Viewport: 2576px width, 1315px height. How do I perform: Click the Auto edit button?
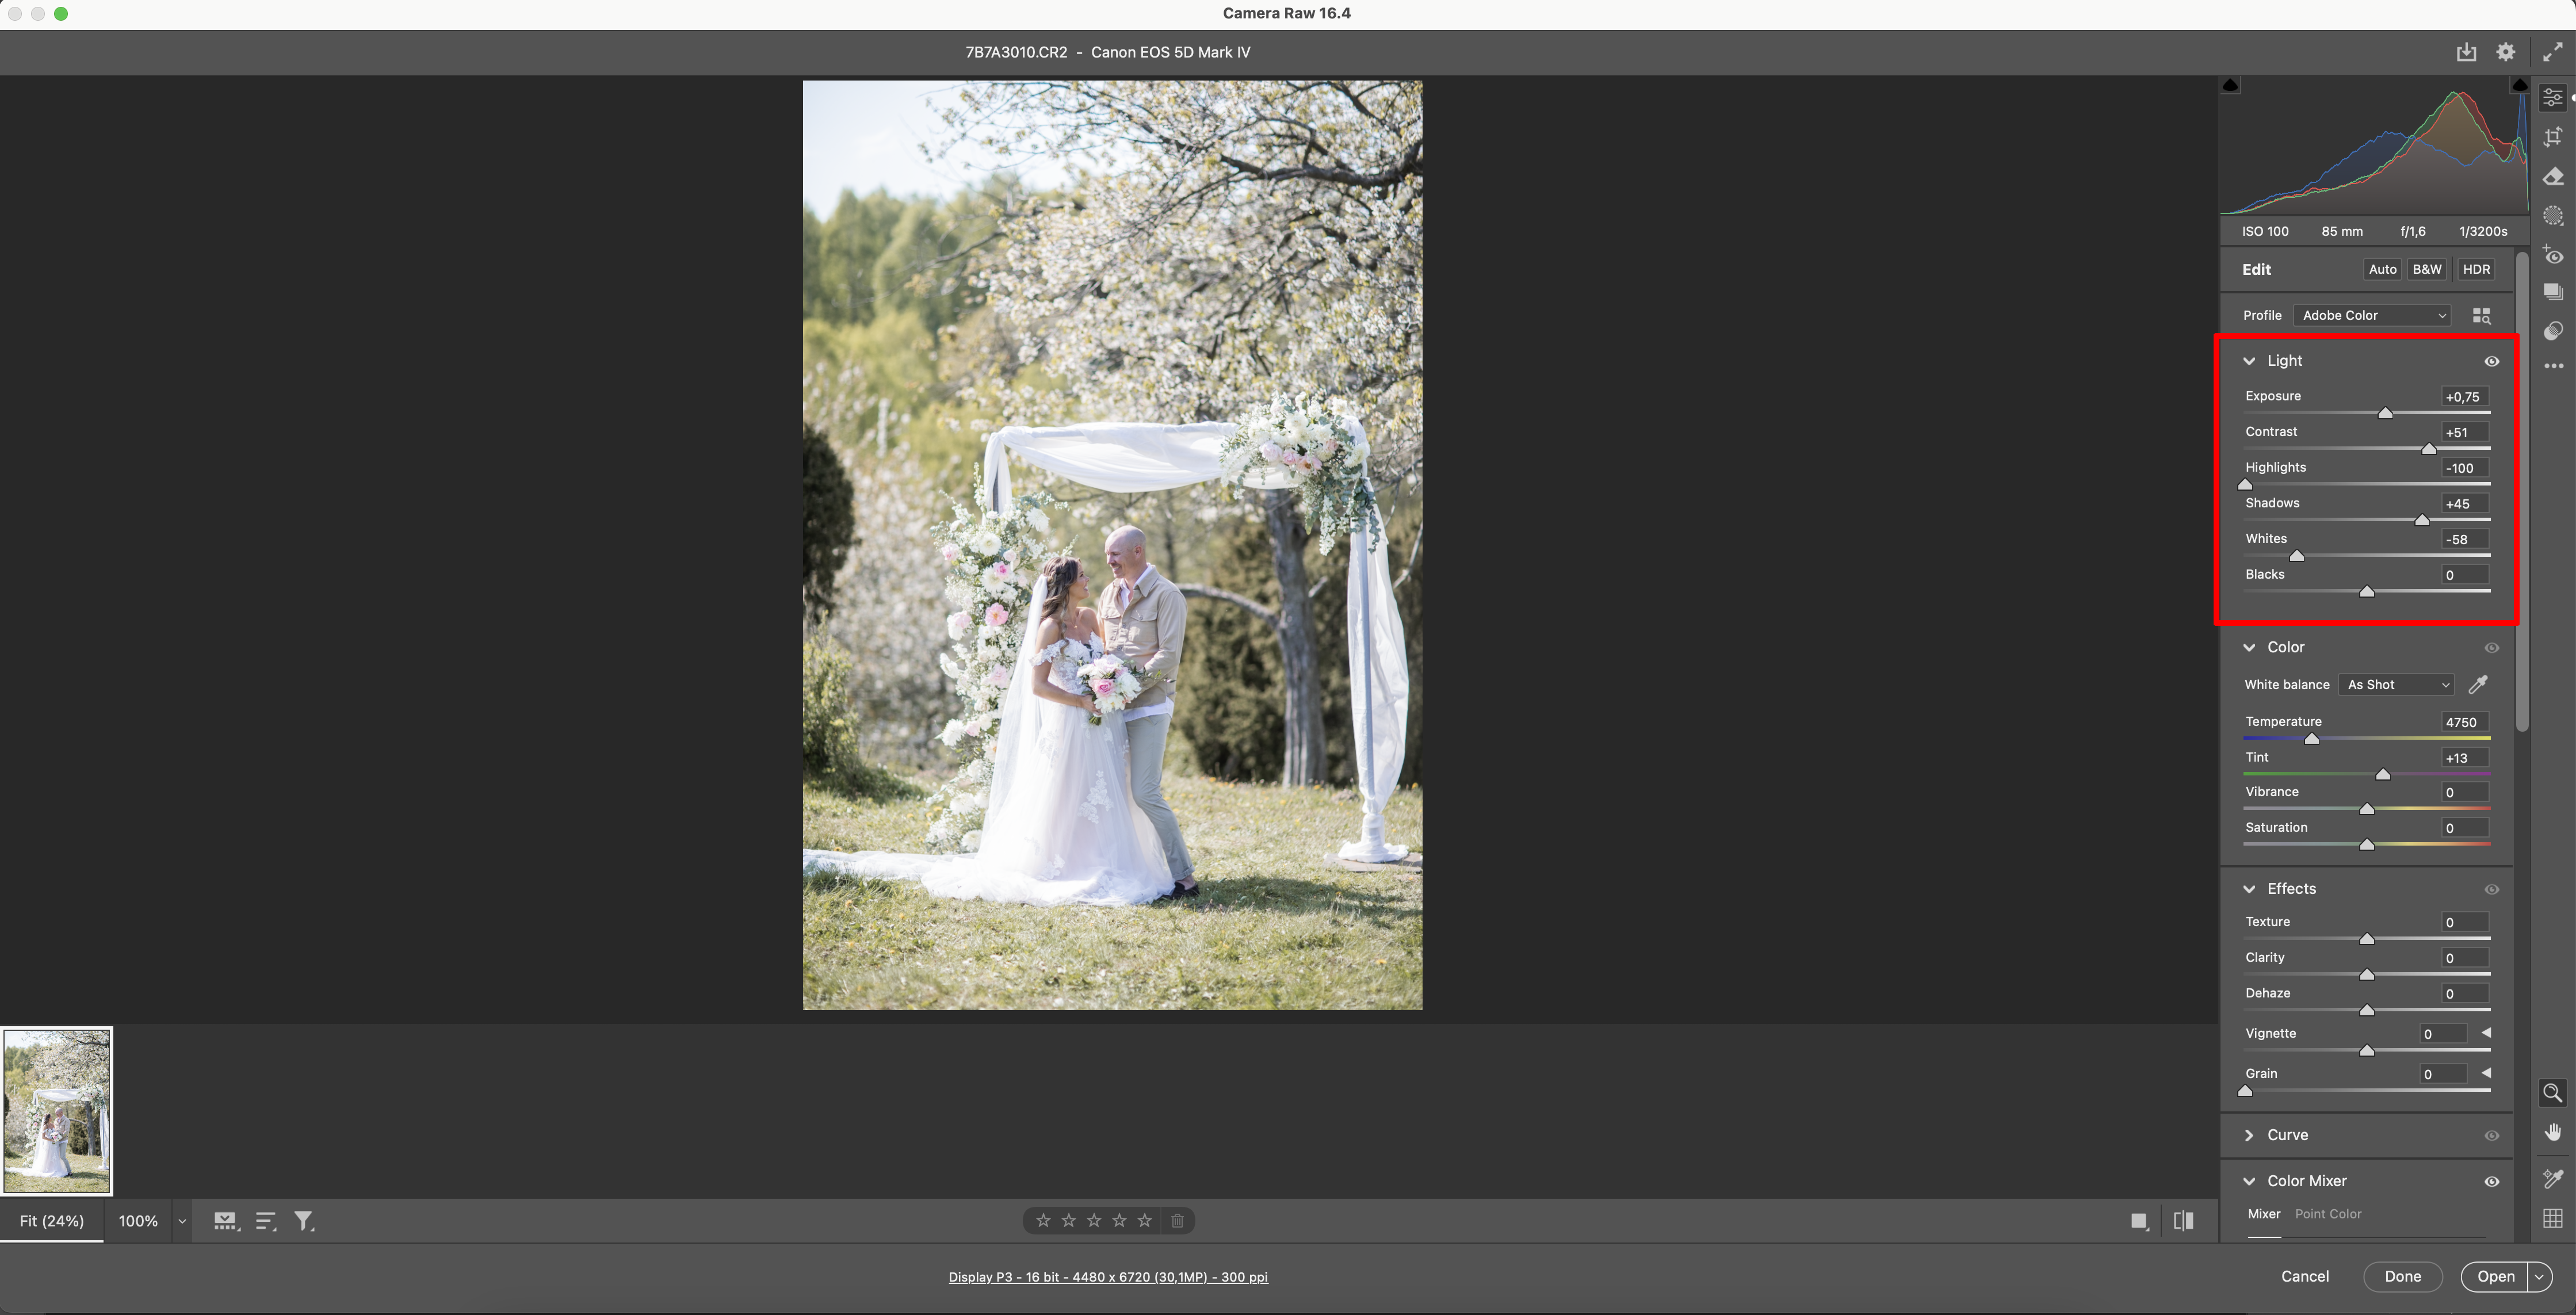2382,270
